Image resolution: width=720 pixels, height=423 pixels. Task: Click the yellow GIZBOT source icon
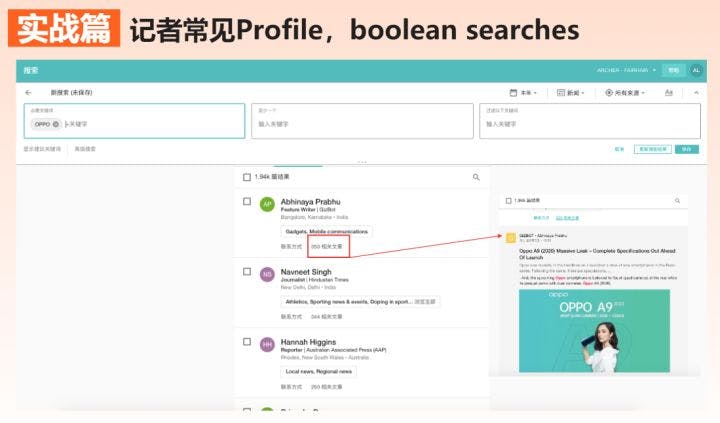[x=511, y=237]
